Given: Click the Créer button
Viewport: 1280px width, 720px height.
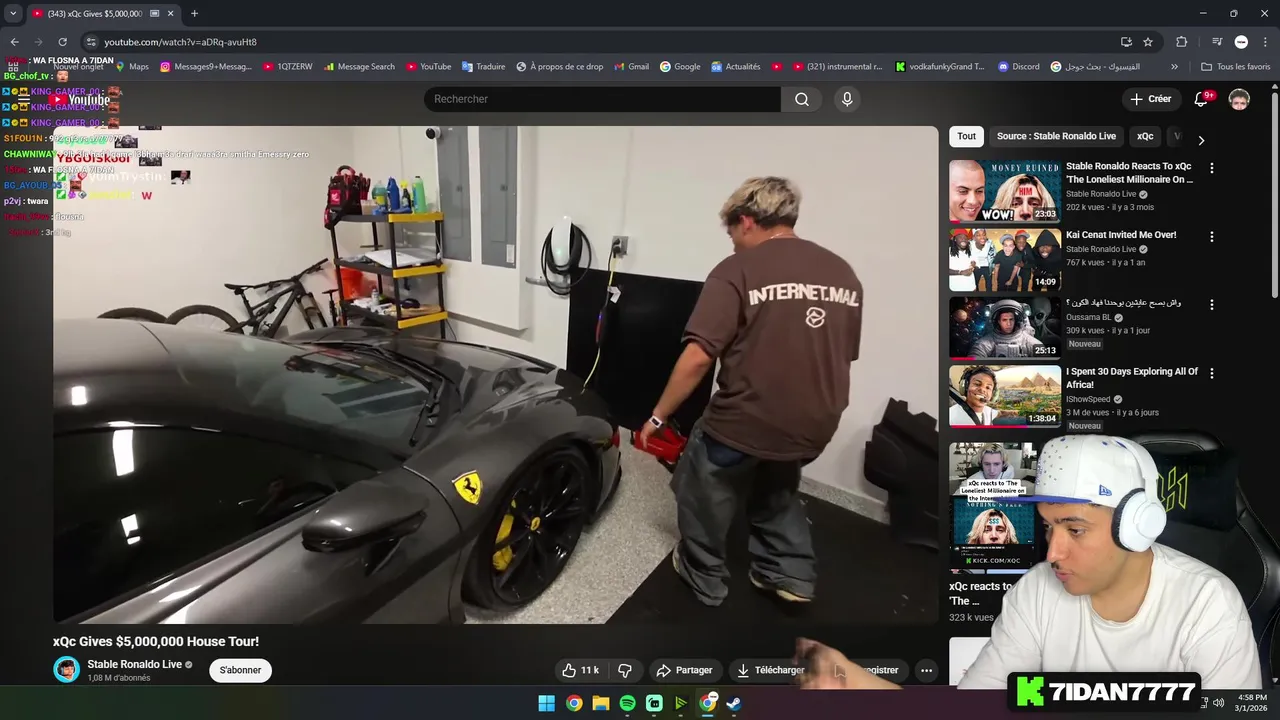Looking at the screenshot, I should [x=1150, y=99].
